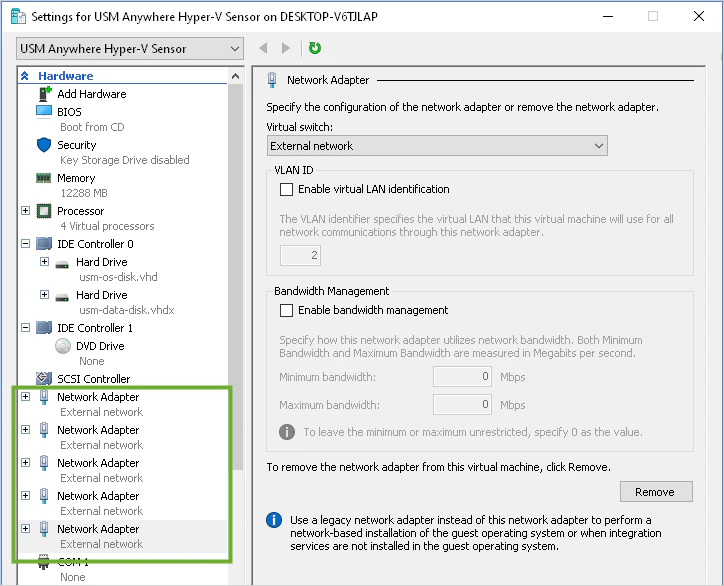The width and height of the screenshot is (724, 586).
Task: Click the green refresh icon in the toolbar
Action: 314,48
